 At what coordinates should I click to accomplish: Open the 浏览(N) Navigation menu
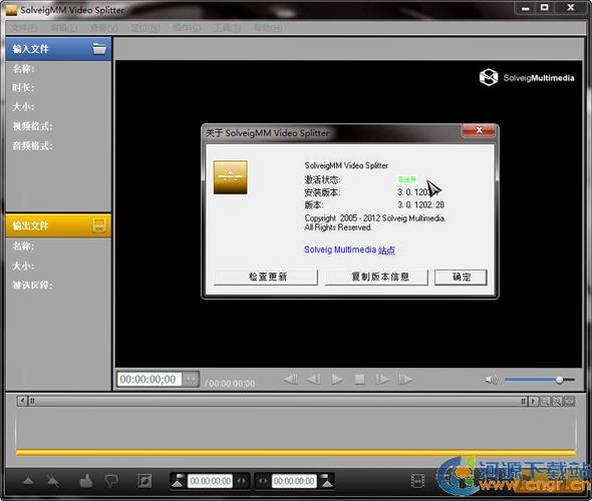[x=145, y=28]
